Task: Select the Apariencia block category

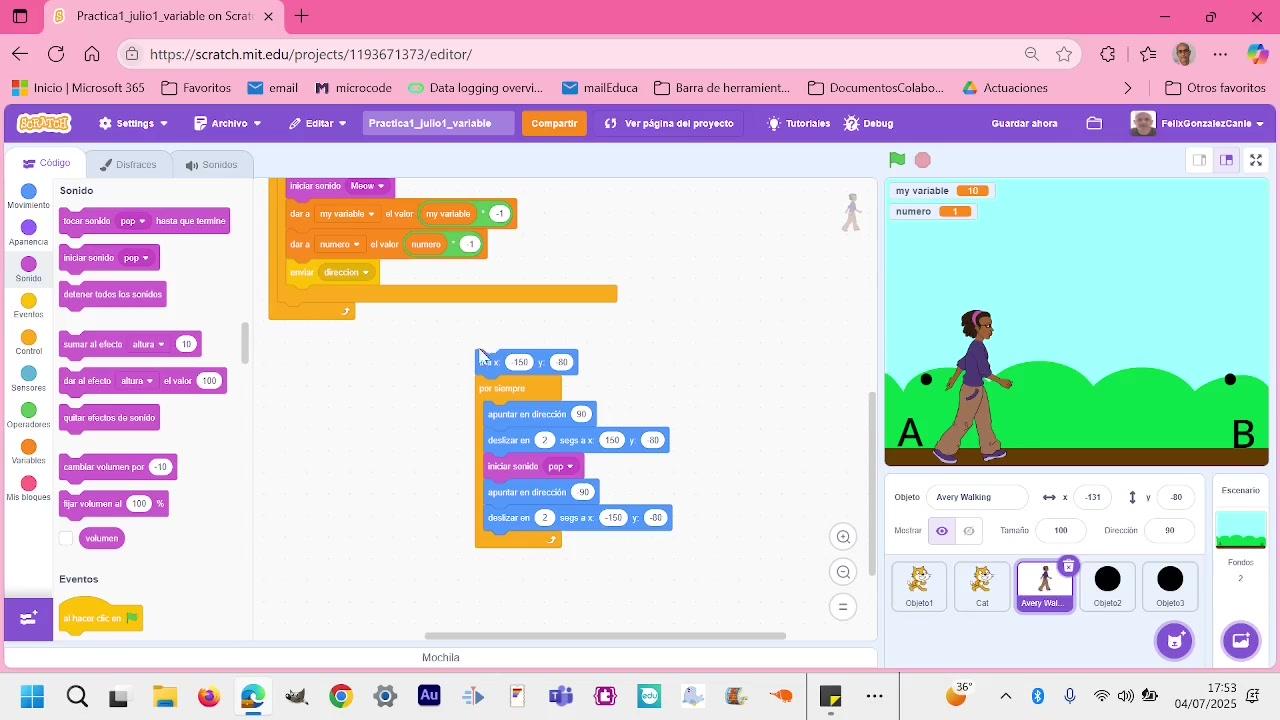Action: [x=28, y=233]
